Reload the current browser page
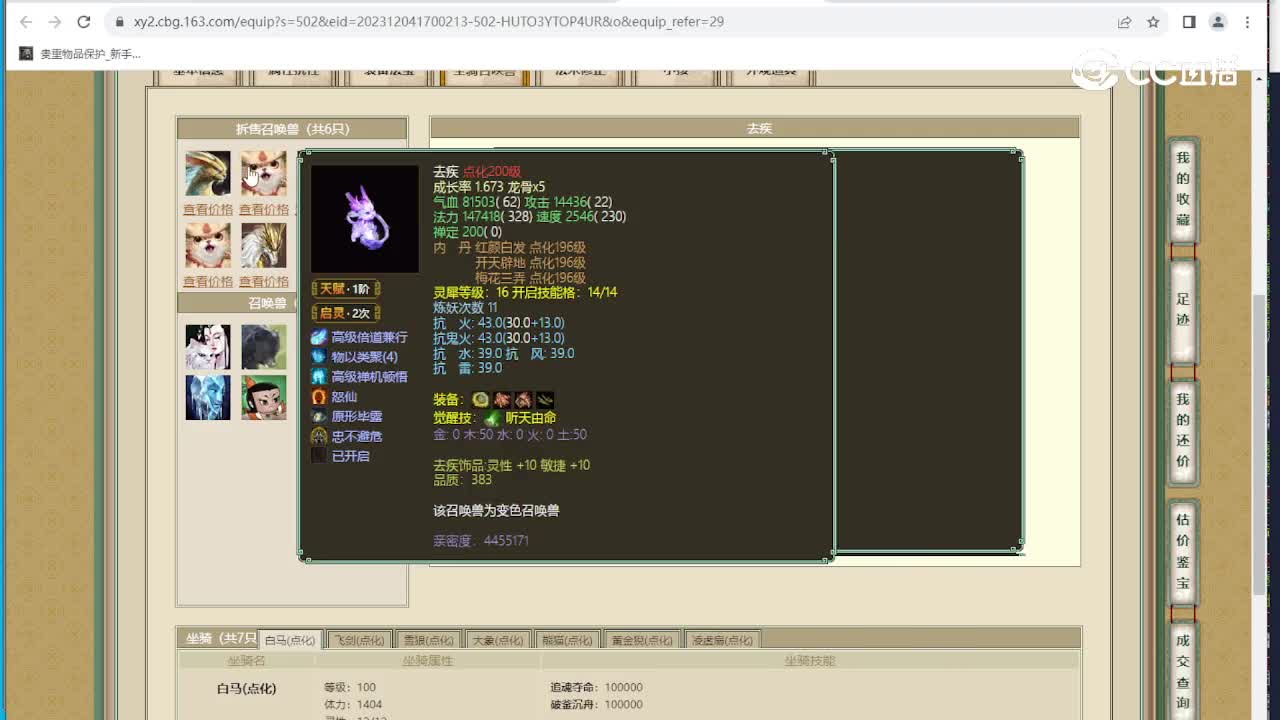 pyautogui.click(x=84, y=21)
